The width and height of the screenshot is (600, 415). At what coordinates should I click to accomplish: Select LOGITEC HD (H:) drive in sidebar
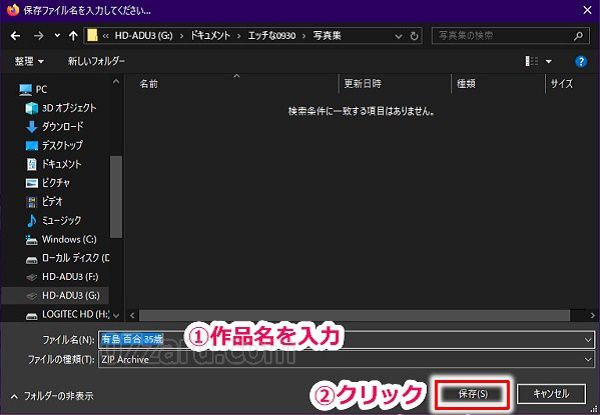click(x=67, y=314)
